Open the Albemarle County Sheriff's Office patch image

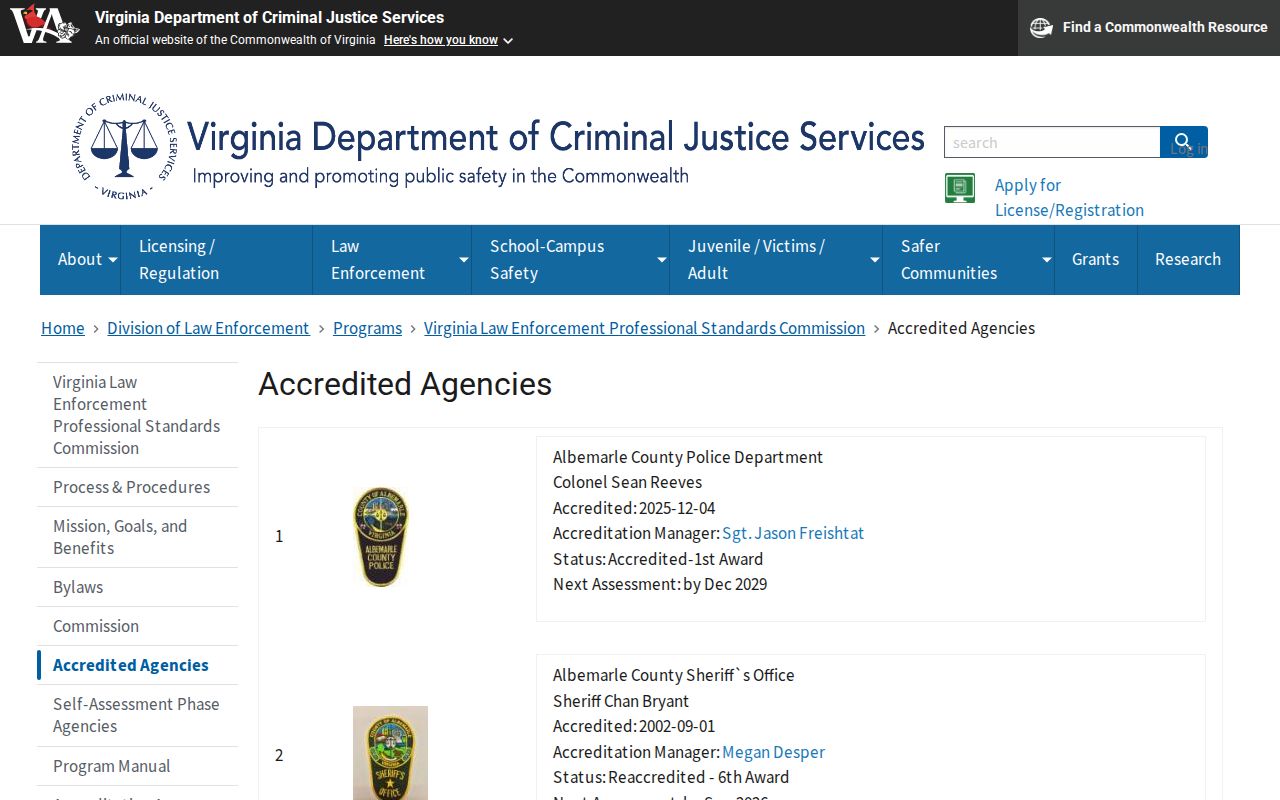click(390, 753)
